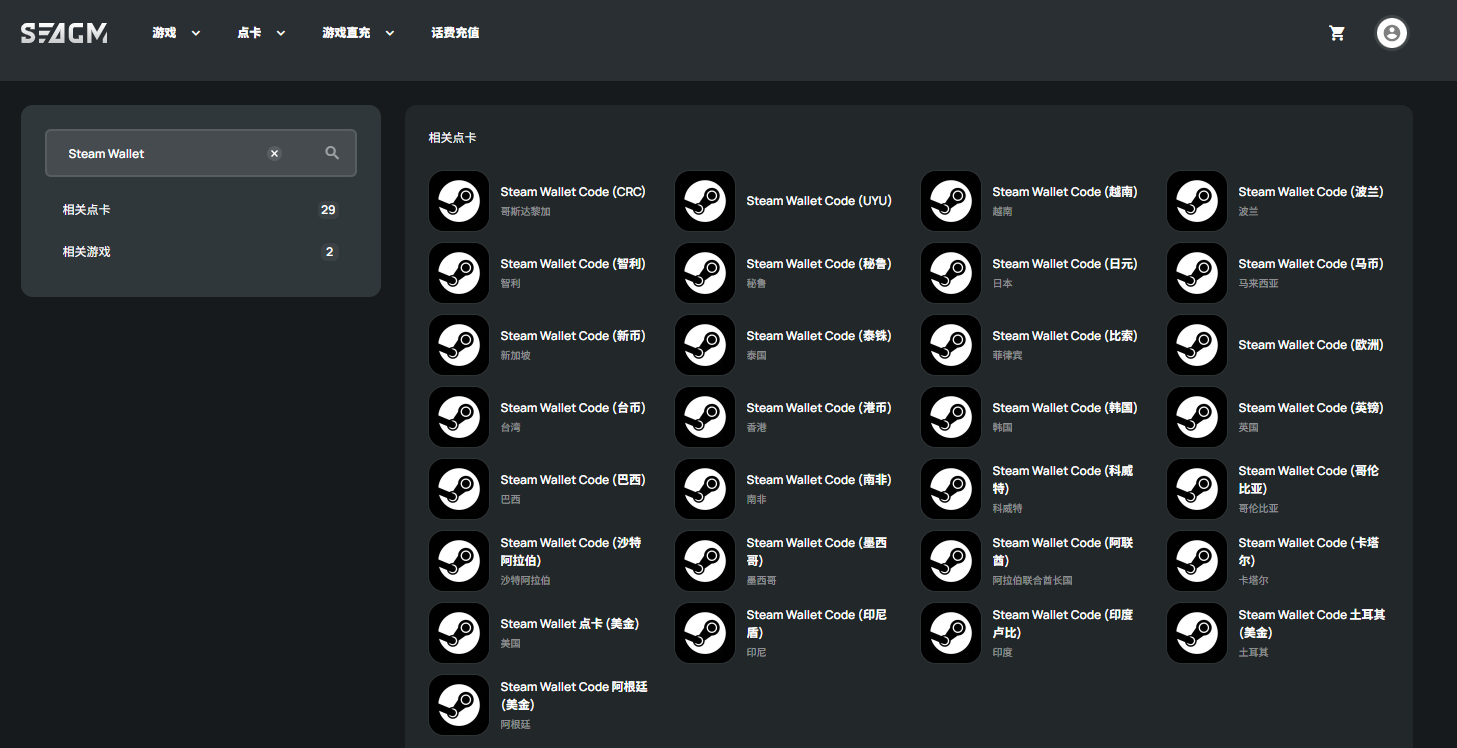Open the 游戏直充 menu

coord(346,33)
